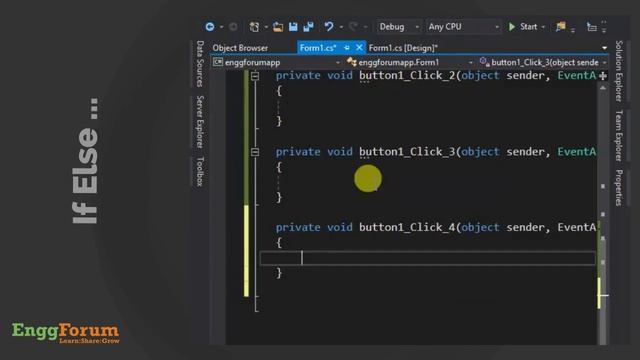Open the Server Explorer side panel tab
The width and height of the screenshot is (640, 360).
tap(200, 122)
